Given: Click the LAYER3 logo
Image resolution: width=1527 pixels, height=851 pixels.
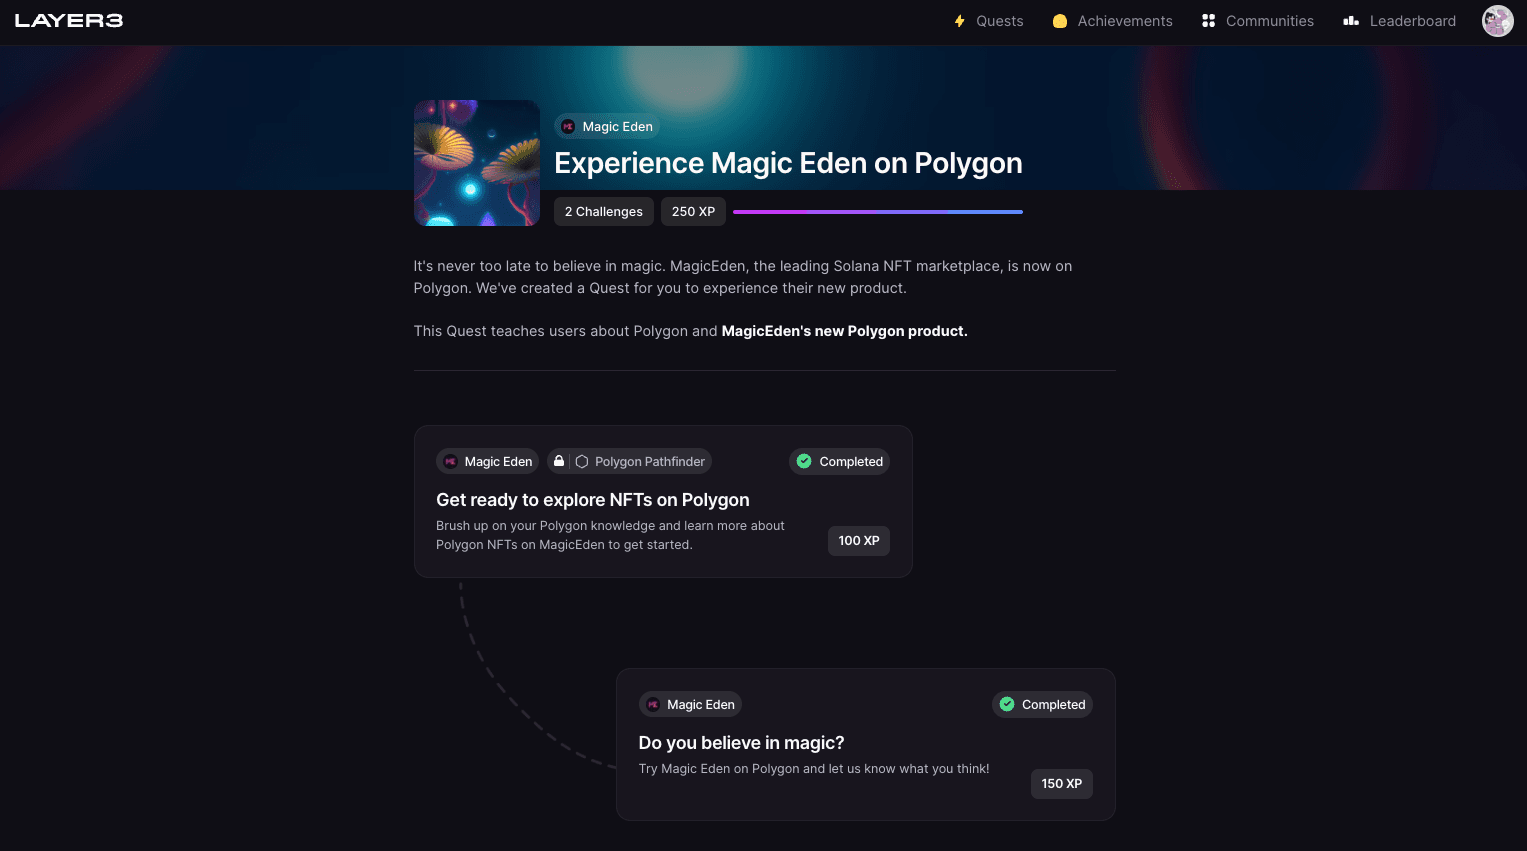Looking at the screenshot, I should pyautogui.click(x=69, y=21).
